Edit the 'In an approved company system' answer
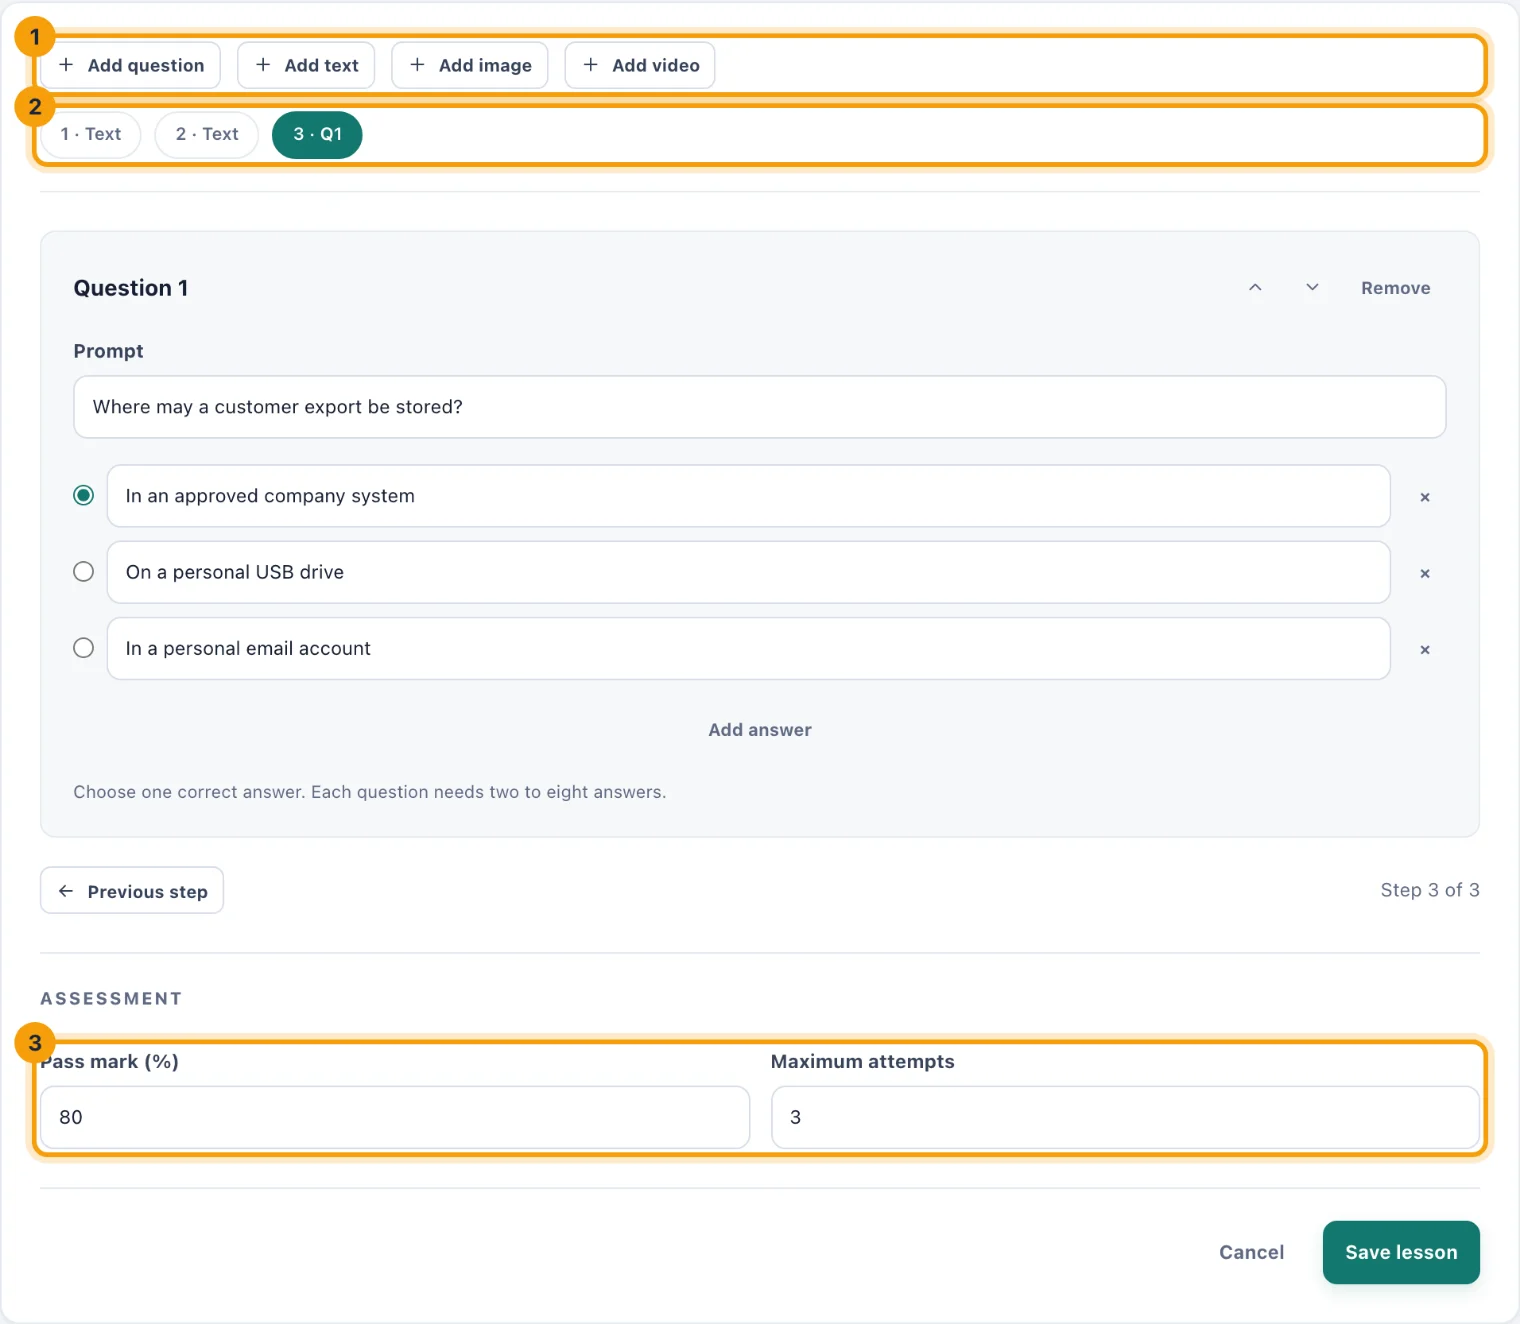The image size is (1520, 1324). pos(748,496)
